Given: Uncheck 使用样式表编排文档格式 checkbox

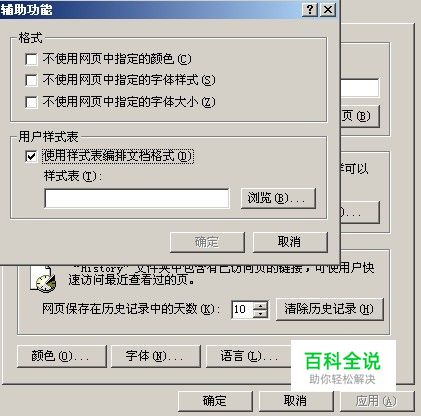Looking at the screenshot, I should (x=31, y=156).
